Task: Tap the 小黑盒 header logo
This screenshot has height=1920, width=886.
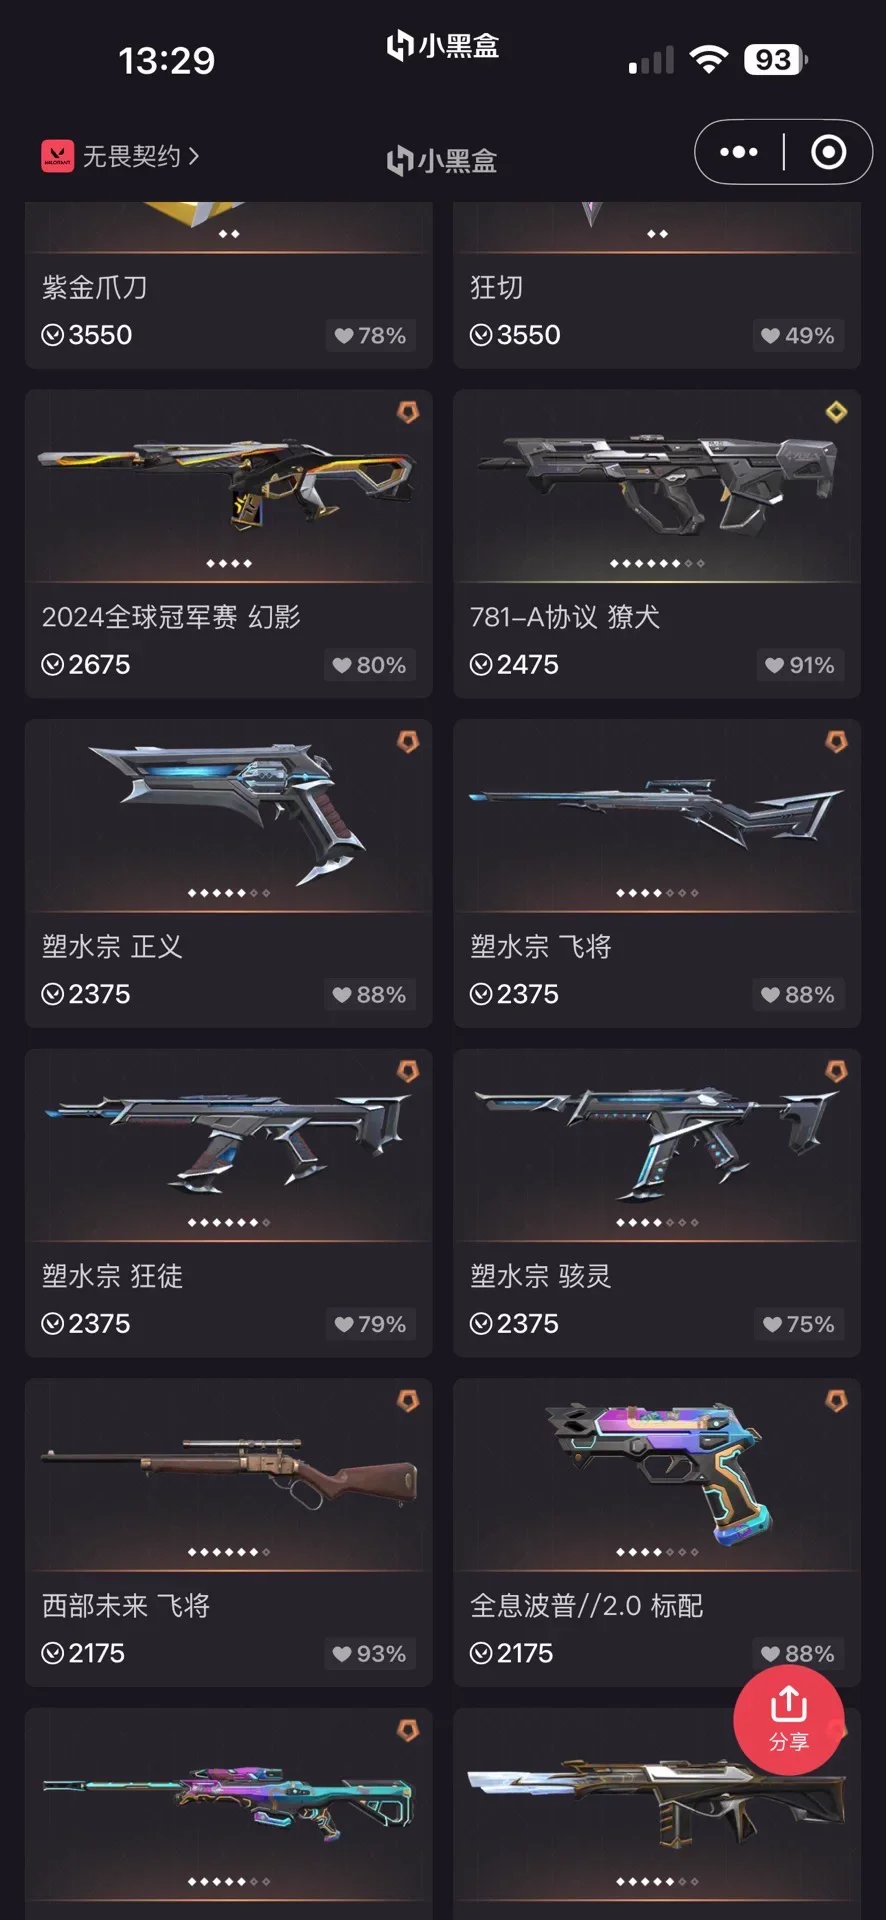Action: coord(442,160)
